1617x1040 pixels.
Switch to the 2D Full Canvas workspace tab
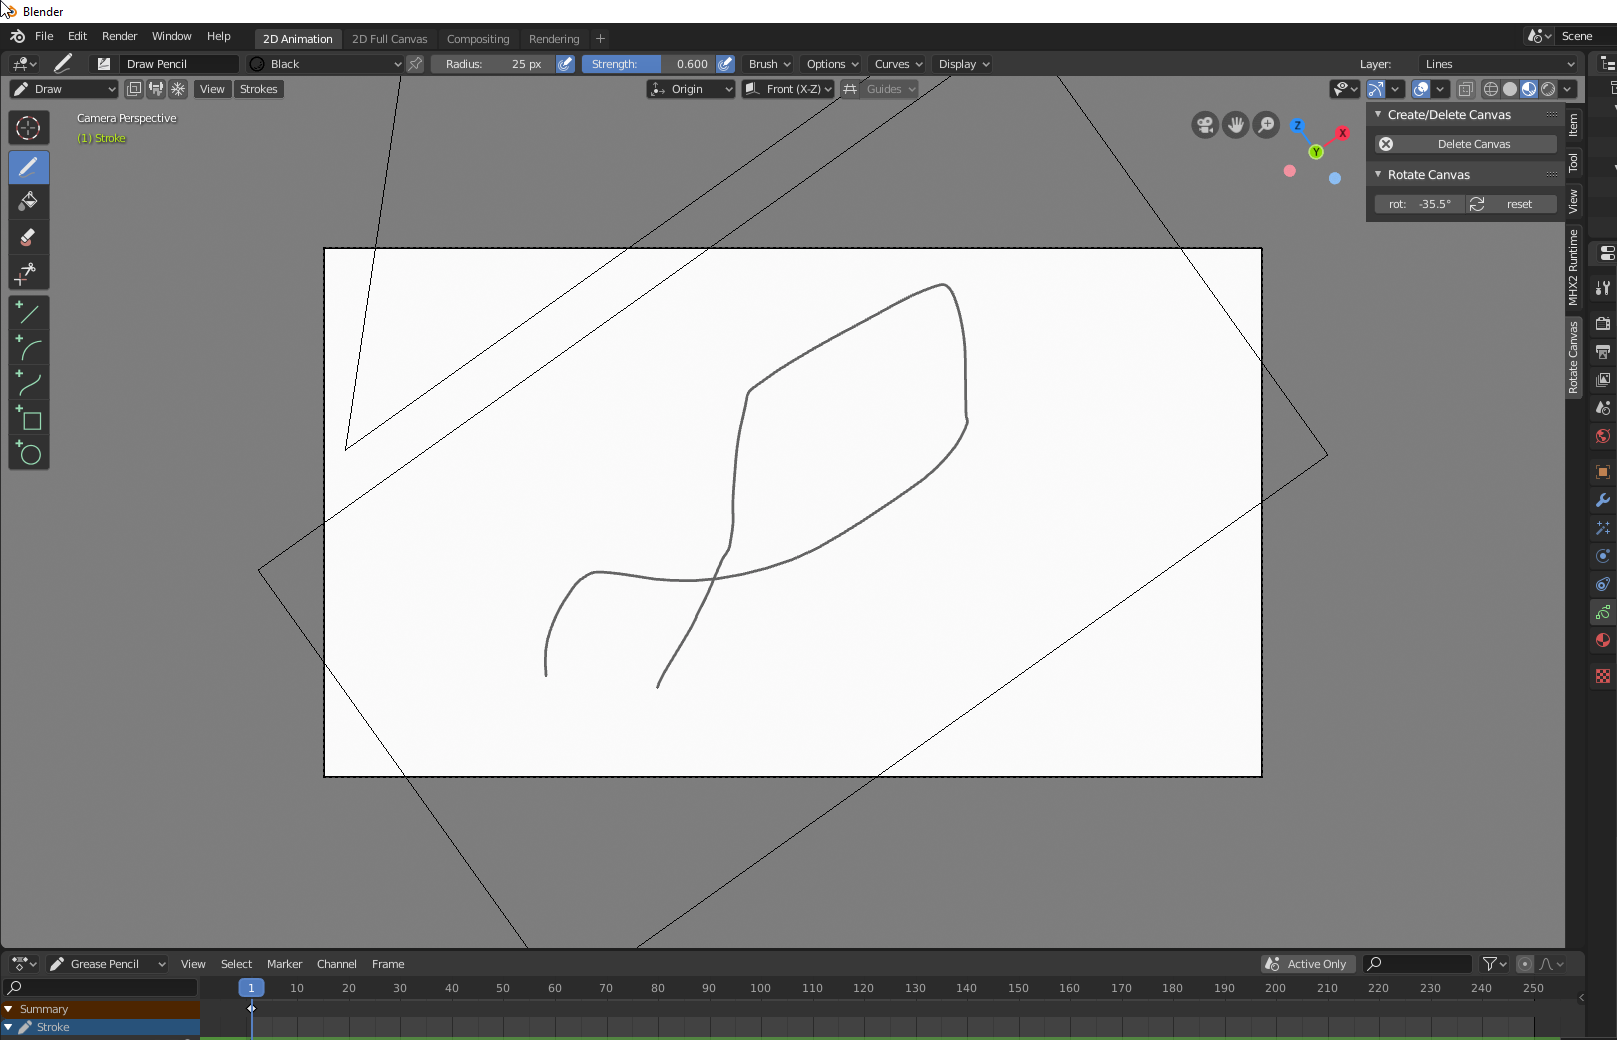390,39
